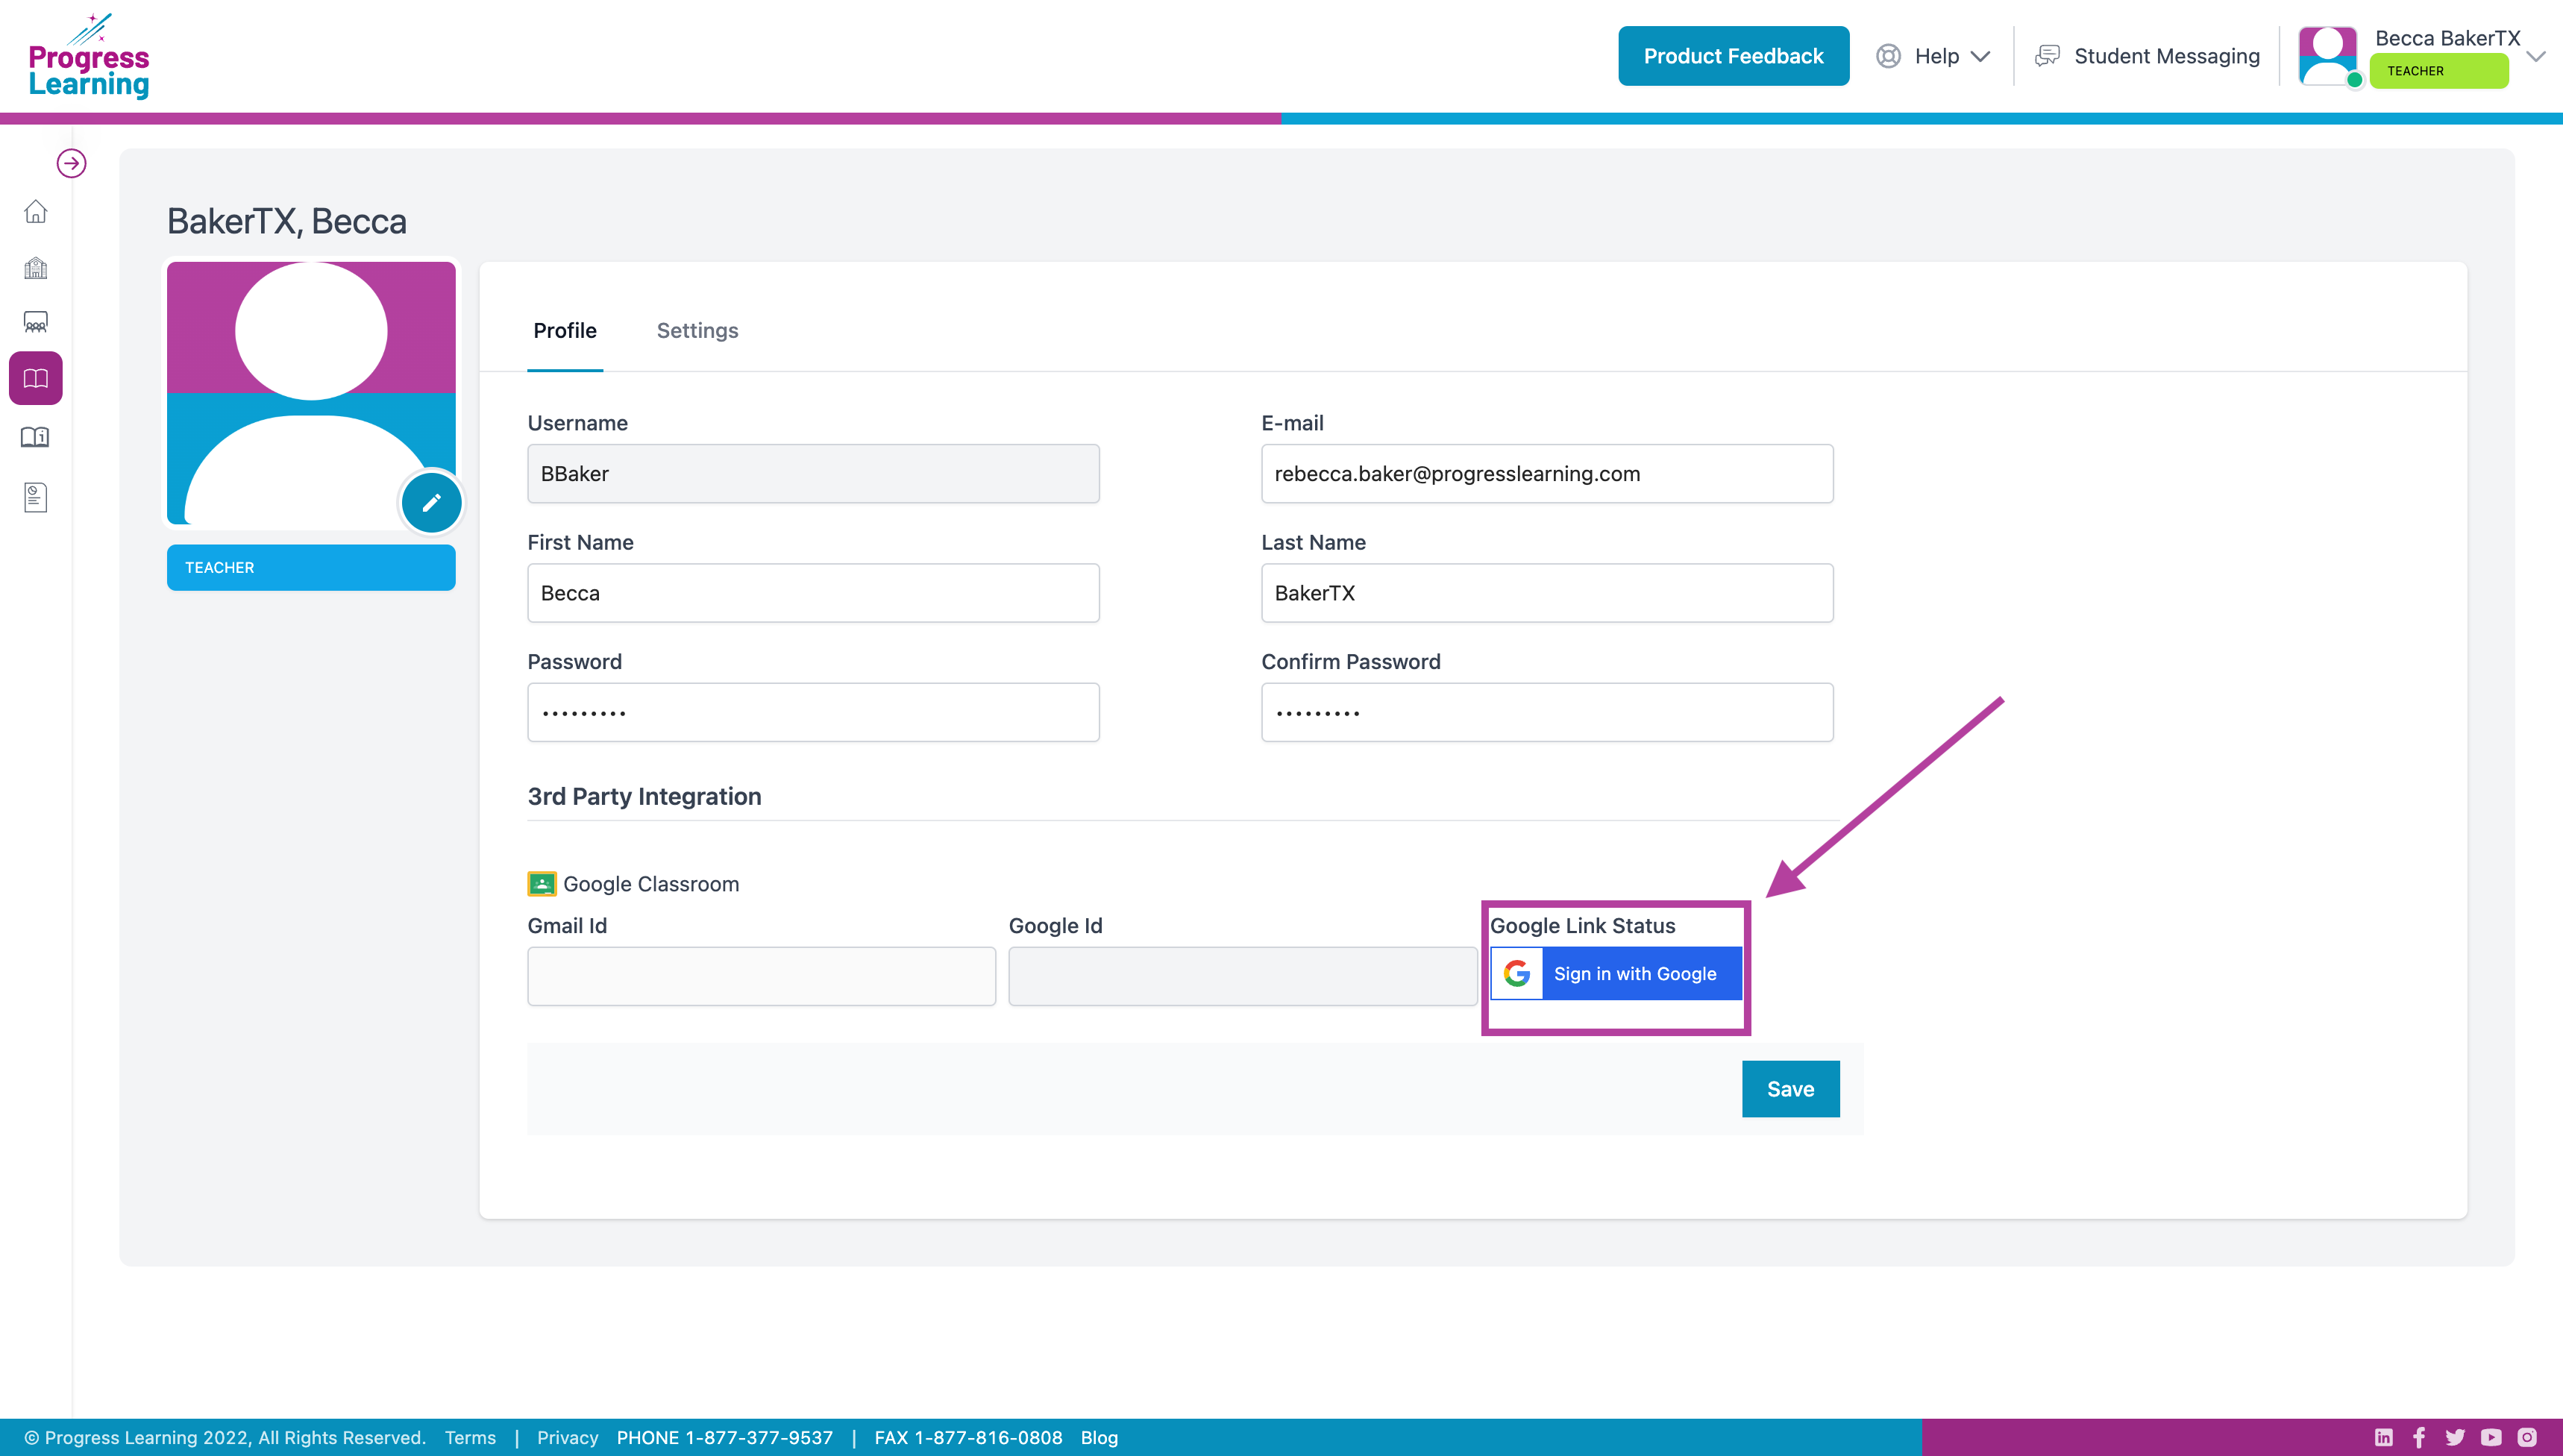Click the Confirm Password field
2563x1456 pixels.
(1547, 712)
